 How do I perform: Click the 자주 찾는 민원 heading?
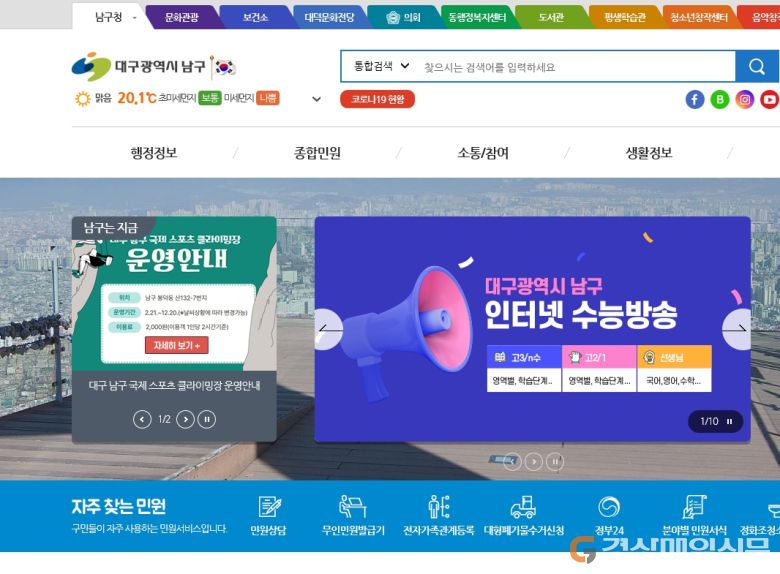pos(118,506)
